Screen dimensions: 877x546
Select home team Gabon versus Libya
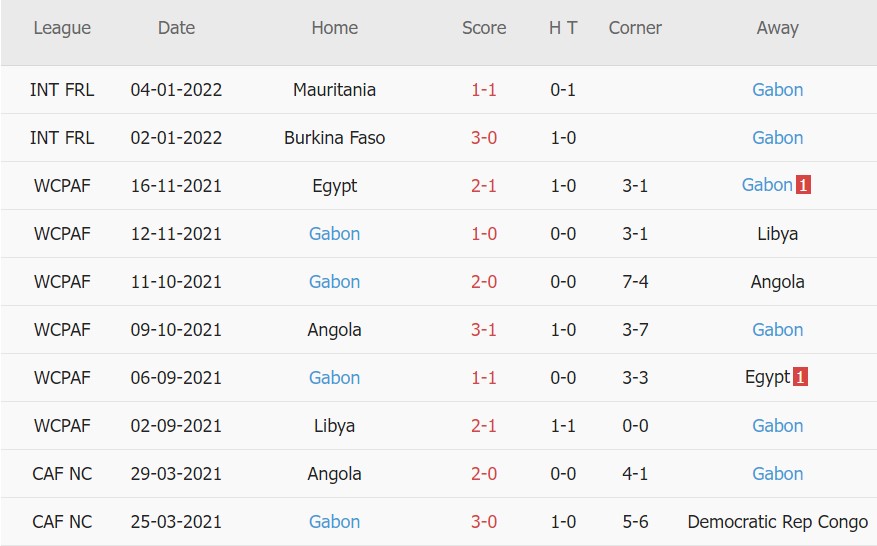(334, 234)
